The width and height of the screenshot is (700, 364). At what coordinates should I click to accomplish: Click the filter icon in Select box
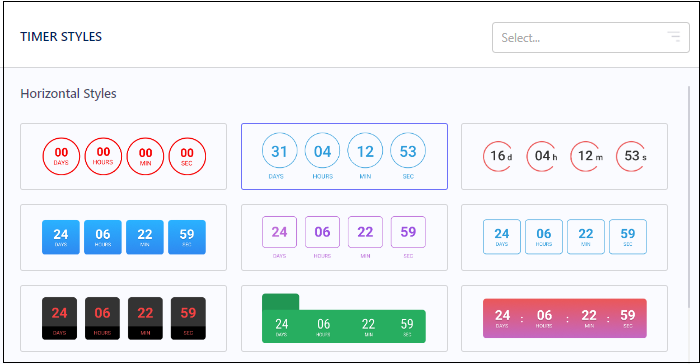[674, 37]
